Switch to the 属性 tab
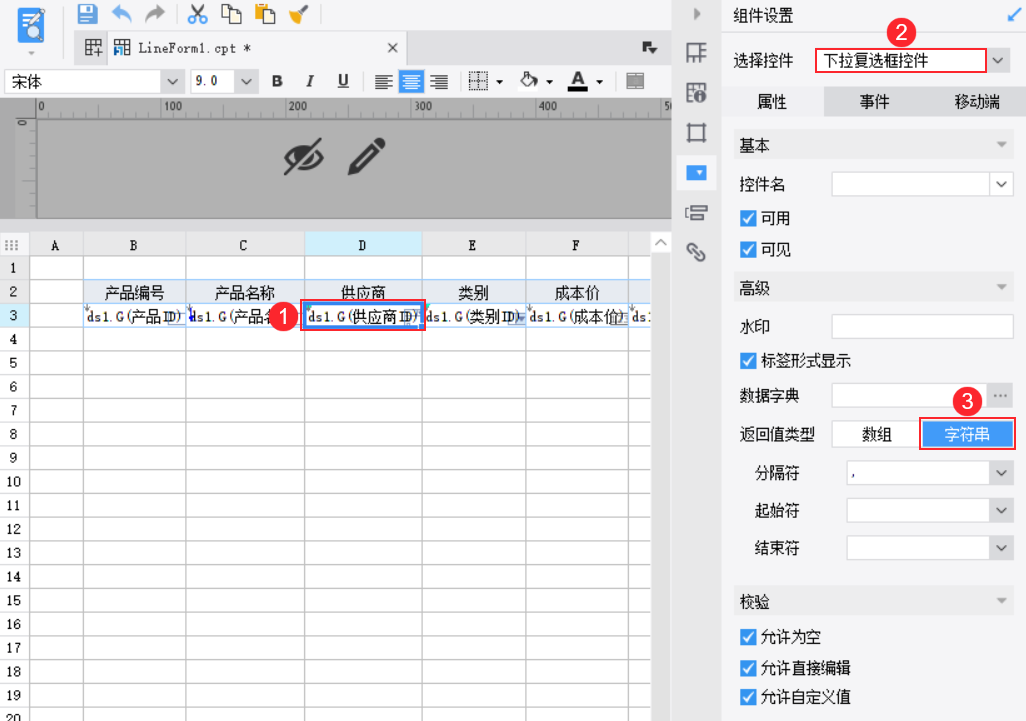 tap(772, 101)
